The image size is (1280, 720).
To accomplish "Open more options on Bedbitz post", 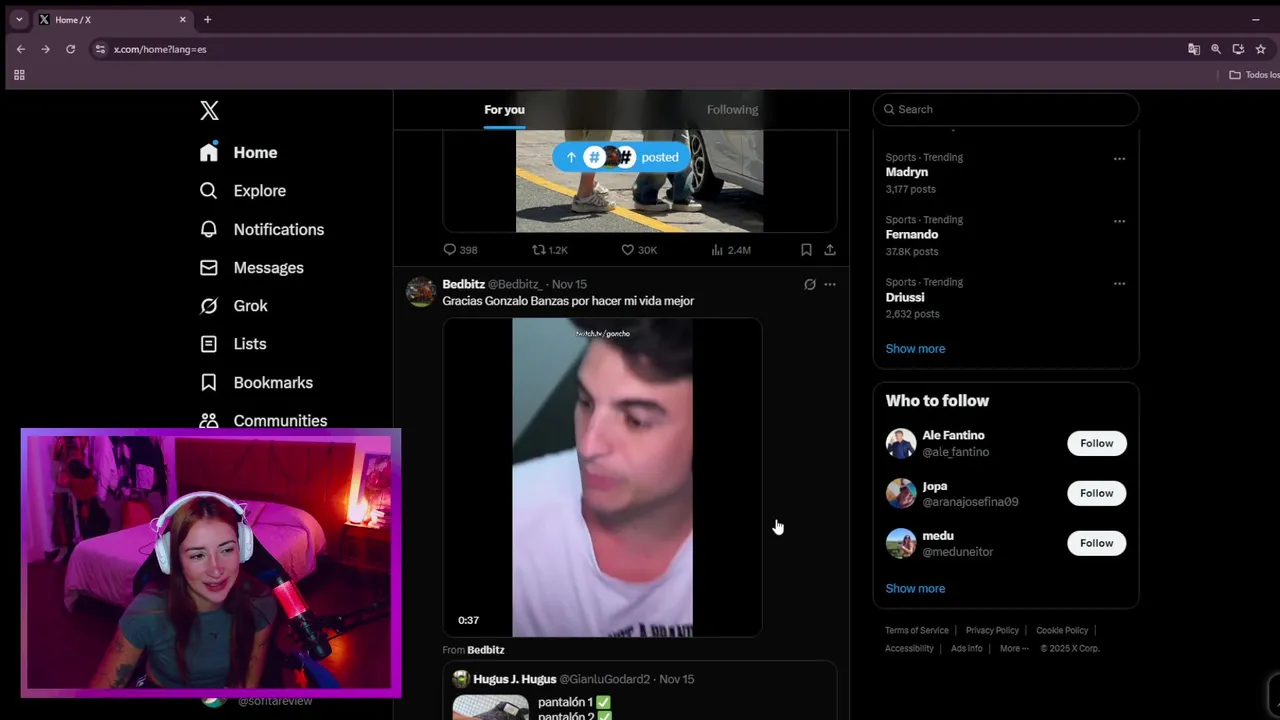I will click(x=830, y=284).
